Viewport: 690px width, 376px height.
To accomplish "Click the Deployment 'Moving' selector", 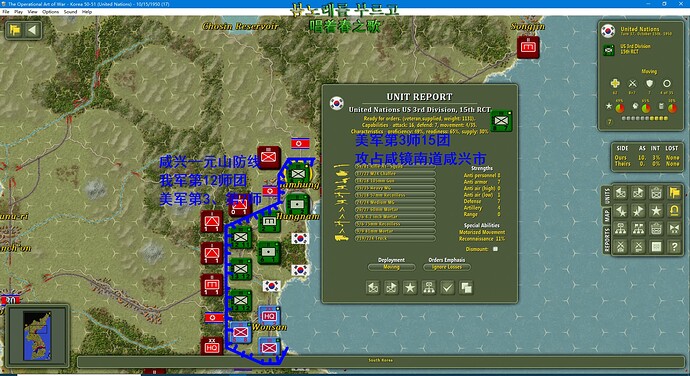I will pos(391,267).
